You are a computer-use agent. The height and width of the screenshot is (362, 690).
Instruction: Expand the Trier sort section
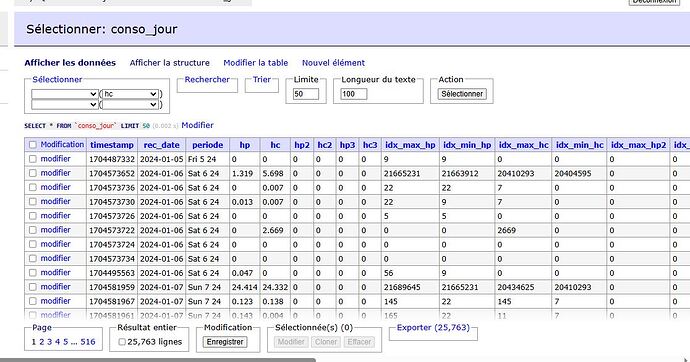point(261,80)
